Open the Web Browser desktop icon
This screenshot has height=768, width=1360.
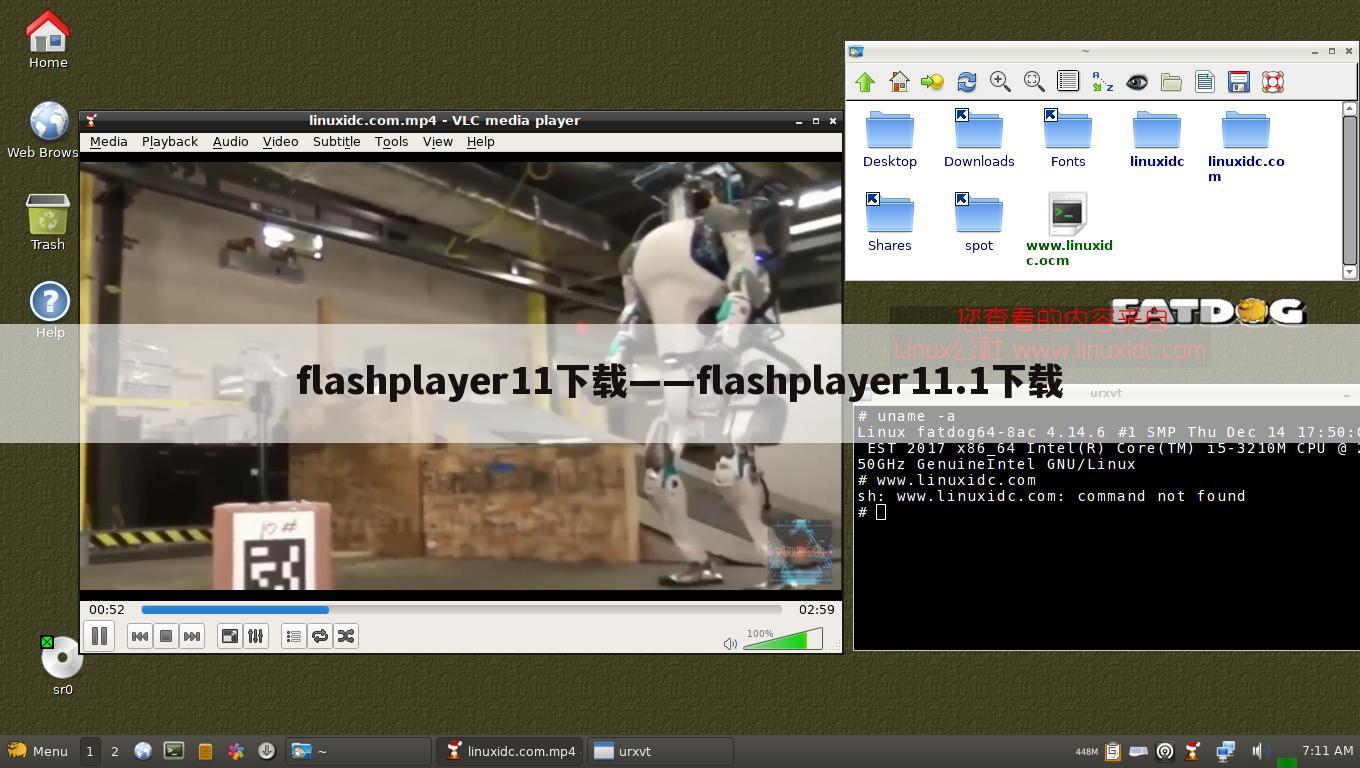47,130
